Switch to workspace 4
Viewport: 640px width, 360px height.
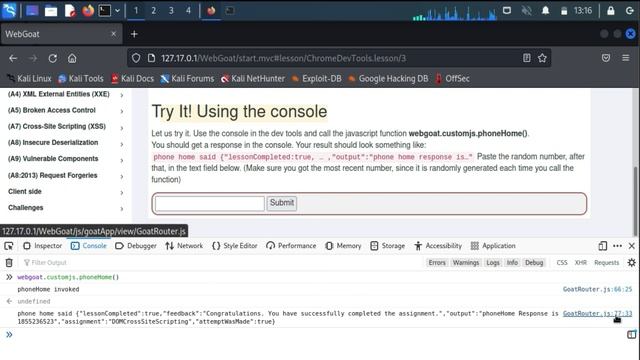point(188,11)
